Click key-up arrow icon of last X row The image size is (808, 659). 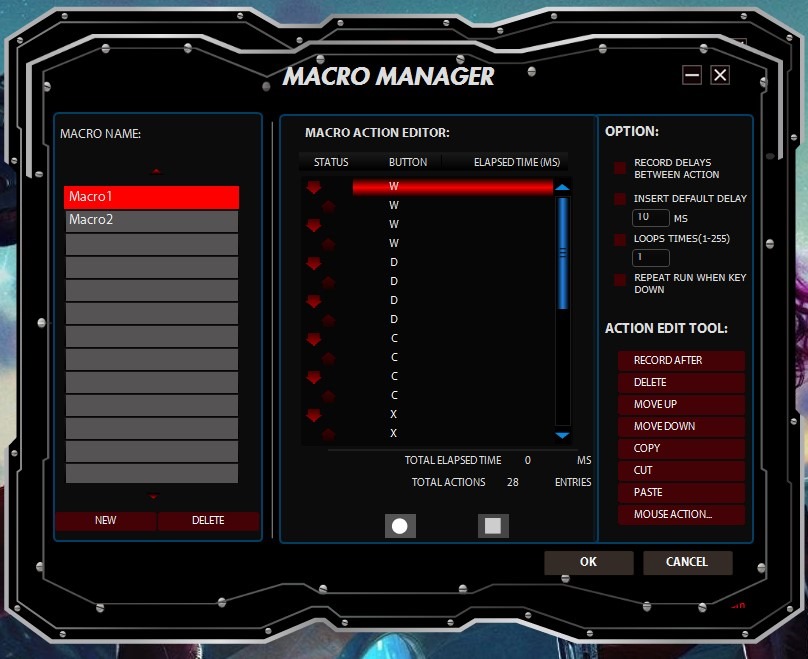[328, 434]
